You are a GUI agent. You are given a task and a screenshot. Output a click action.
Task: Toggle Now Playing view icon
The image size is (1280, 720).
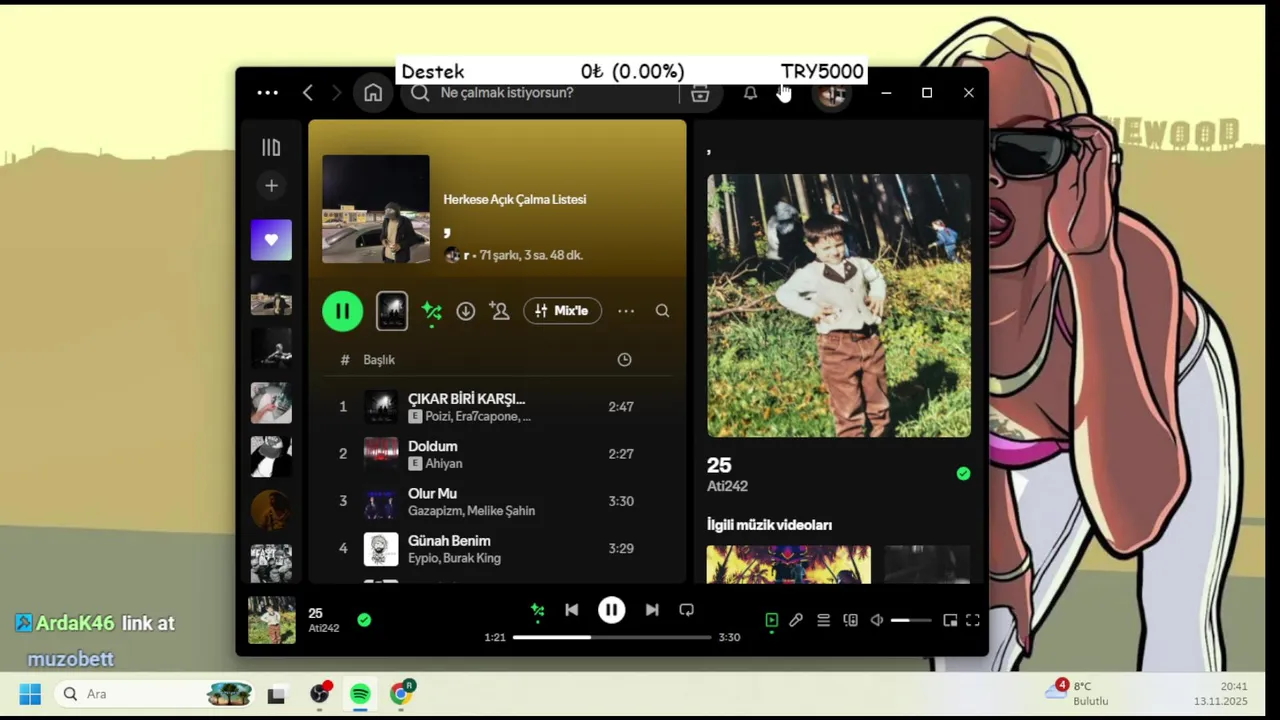click(772, 621)
